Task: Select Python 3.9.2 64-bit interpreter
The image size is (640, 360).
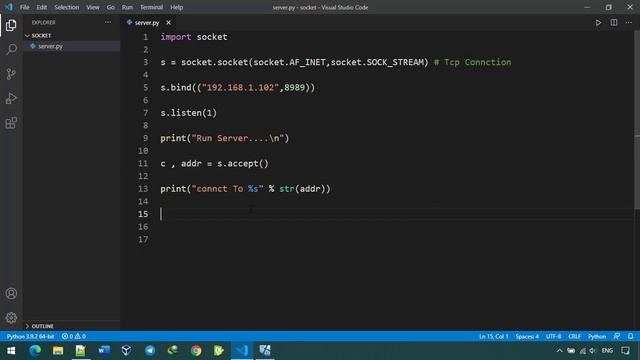Action: point(30,336)
